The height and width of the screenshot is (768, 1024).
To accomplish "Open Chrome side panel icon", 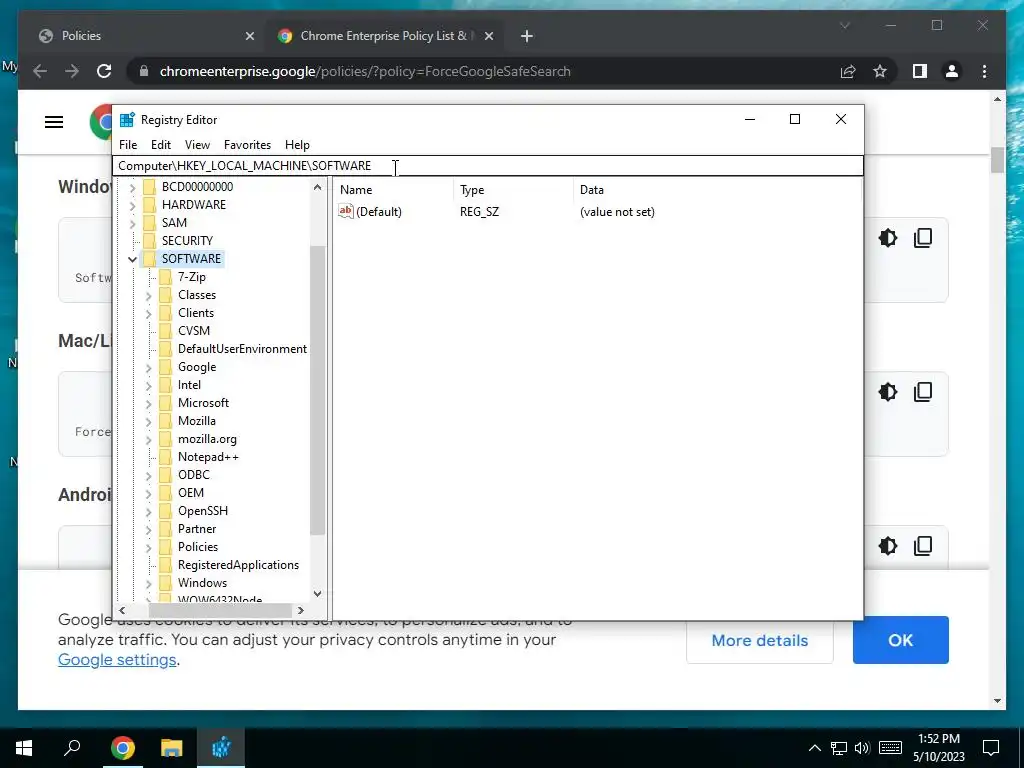I will pyautogui.click(x=920, y=71).
